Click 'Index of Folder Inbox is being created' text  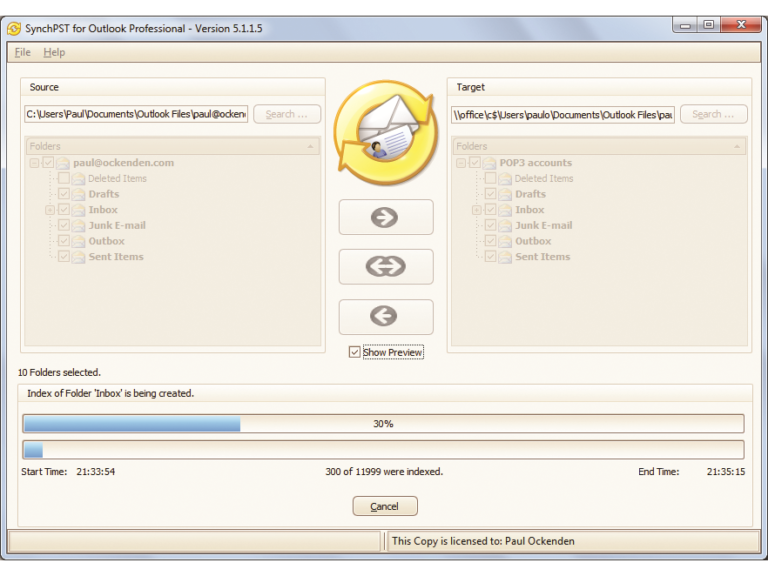pos(111,393)
